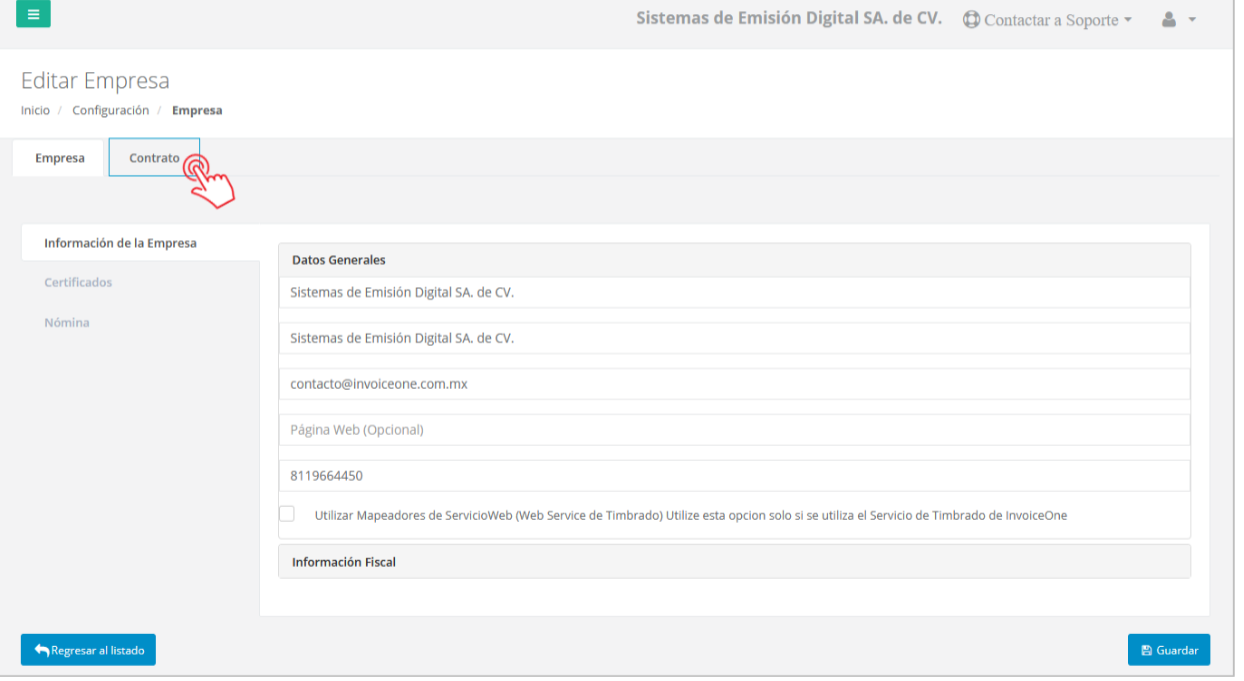Go to Certificados side tab
Screen dimensions: 1244x681
(x=78, y=283)
